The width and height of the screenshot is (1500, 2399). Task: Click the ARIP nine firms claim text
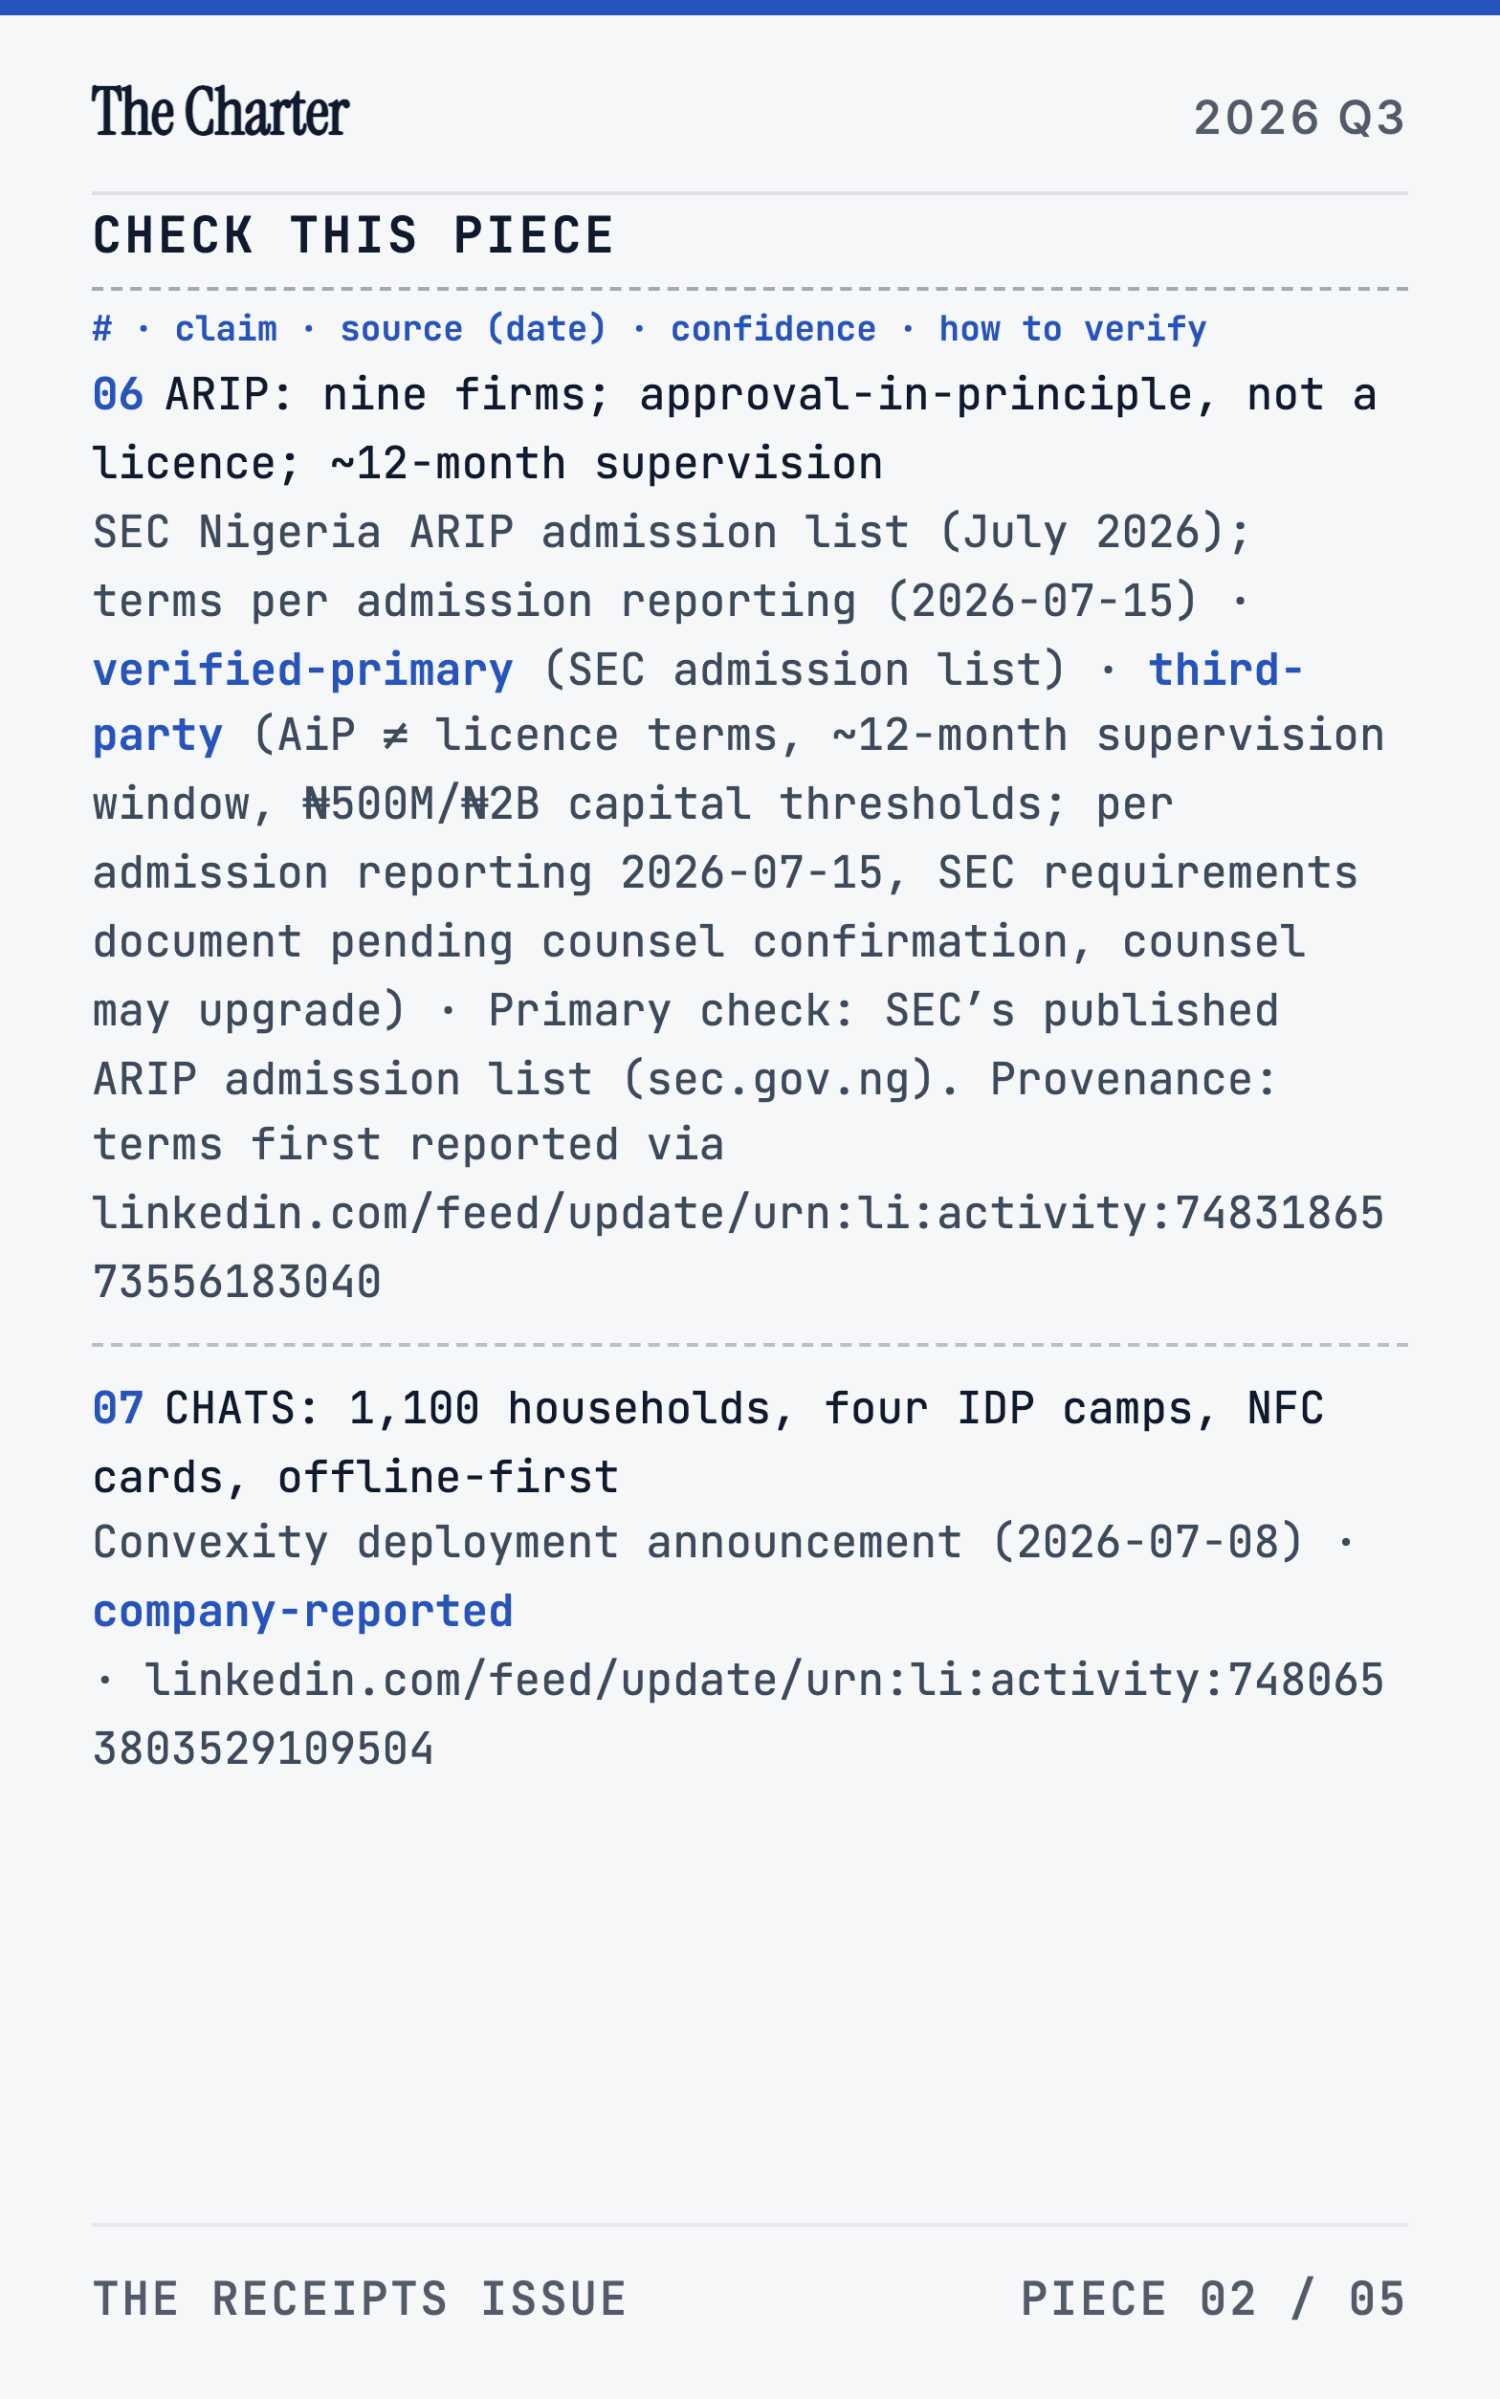pos(735,429)
